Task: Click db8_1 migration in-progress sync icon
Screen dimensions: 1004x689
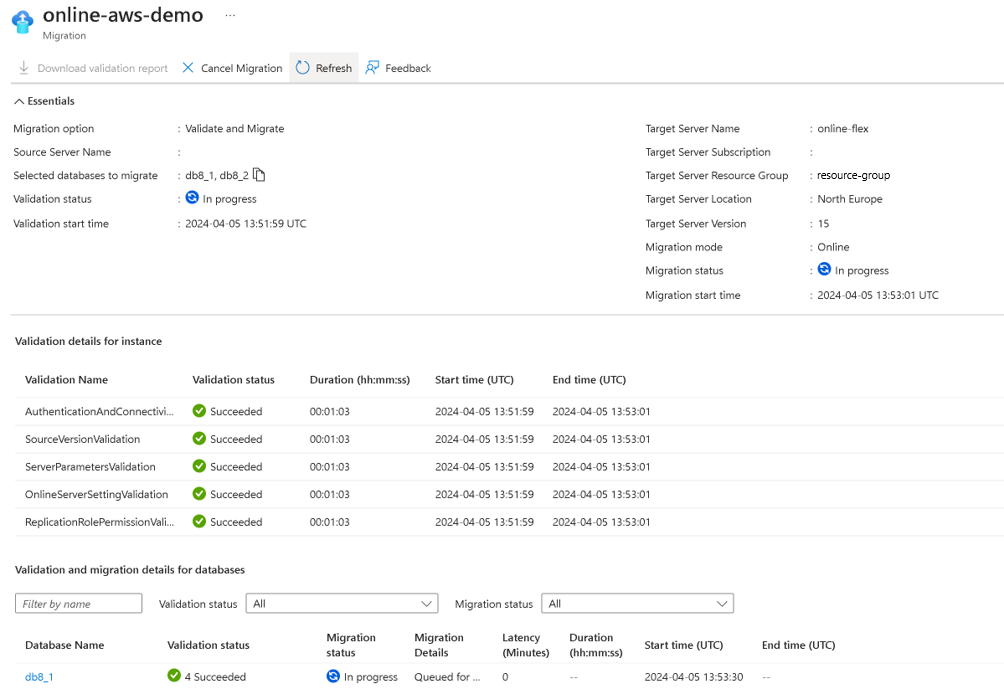Action: [333, 676]
